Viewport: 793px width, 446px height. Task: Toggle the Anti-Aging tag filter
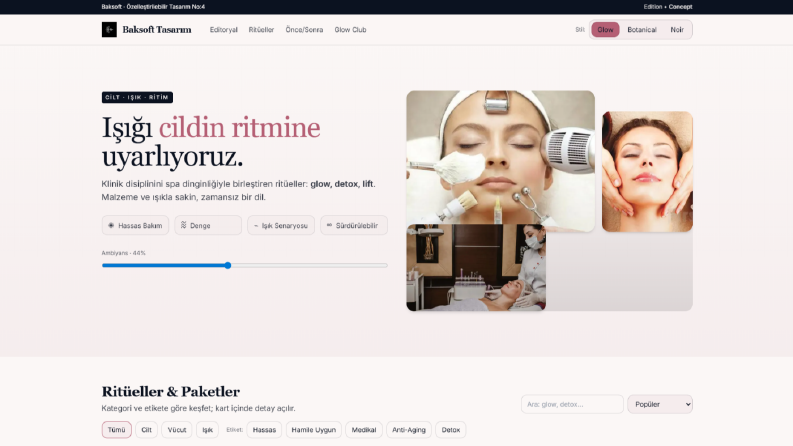409,430
